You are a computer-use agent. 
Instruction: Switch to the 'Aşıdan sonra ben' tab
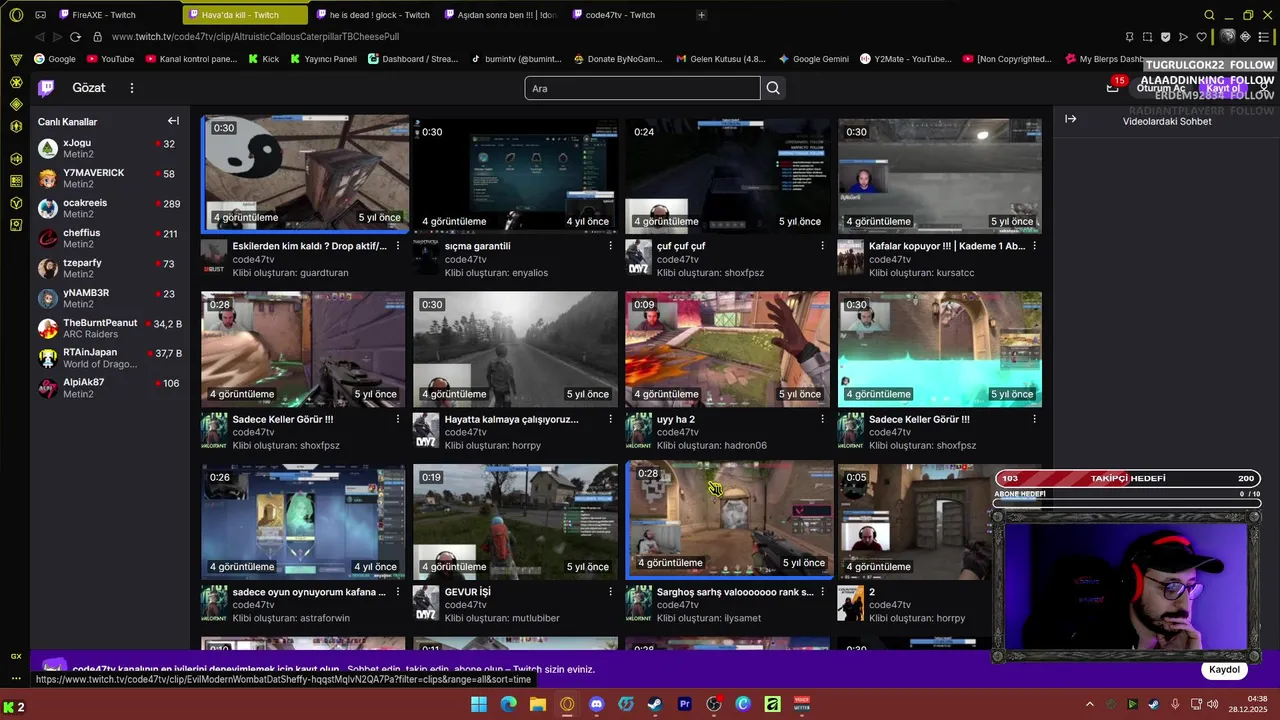tap(502, 15)
